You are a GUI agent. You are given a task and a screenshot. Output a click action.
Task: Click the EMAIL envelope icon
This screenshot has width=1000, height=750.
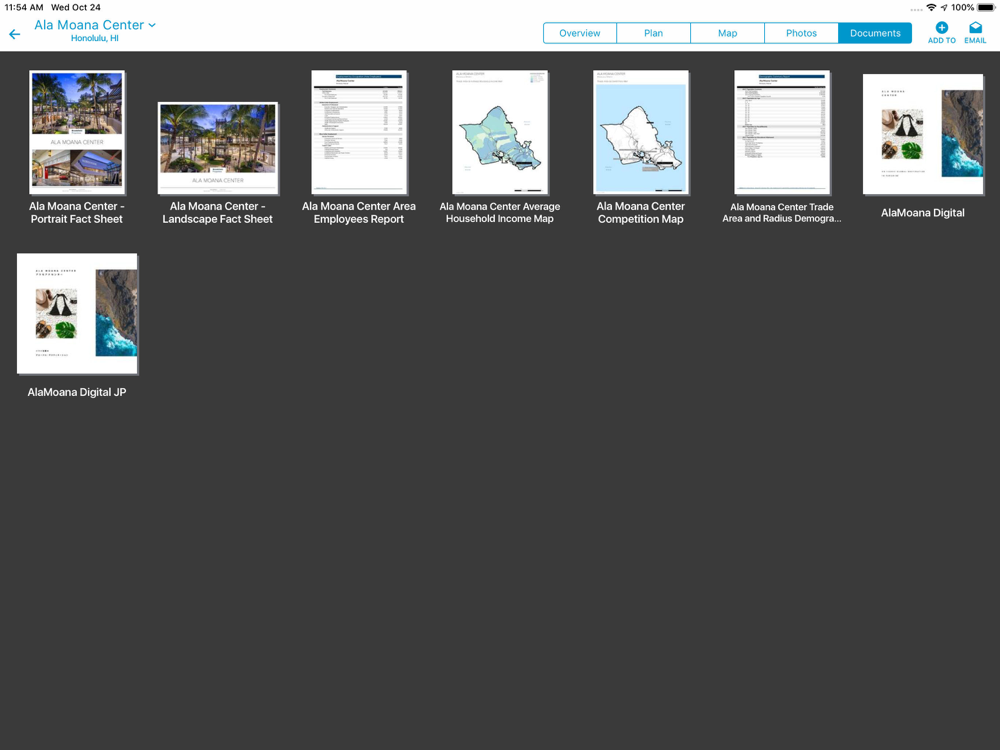coord(975,27)
